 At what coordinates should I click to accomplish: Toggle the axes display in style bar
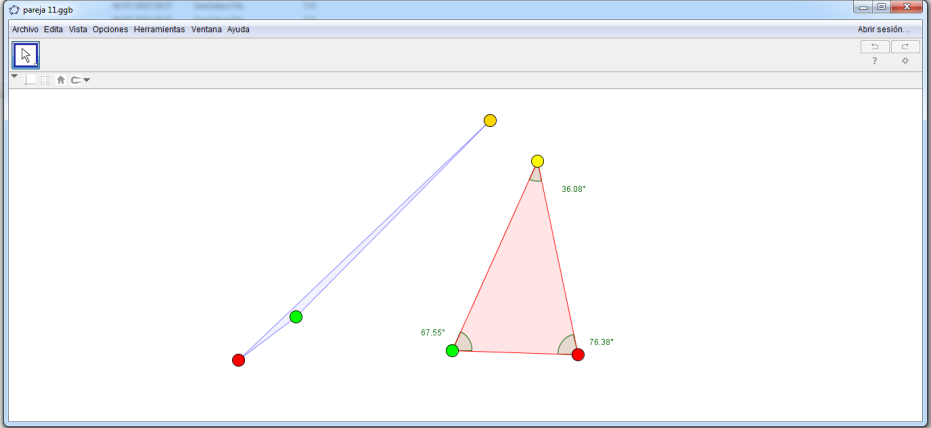click(x=30, y=80)
